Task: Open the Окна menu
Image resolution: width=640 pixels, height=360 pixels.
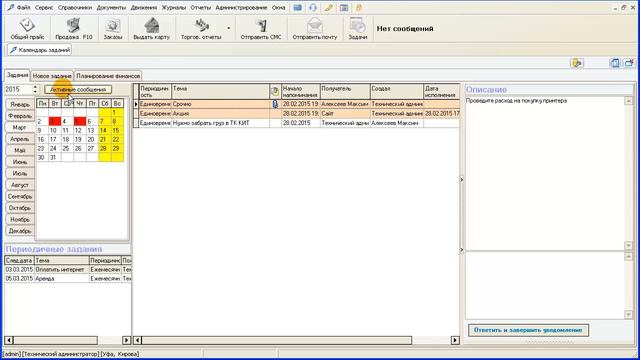Action: (278, 7)
